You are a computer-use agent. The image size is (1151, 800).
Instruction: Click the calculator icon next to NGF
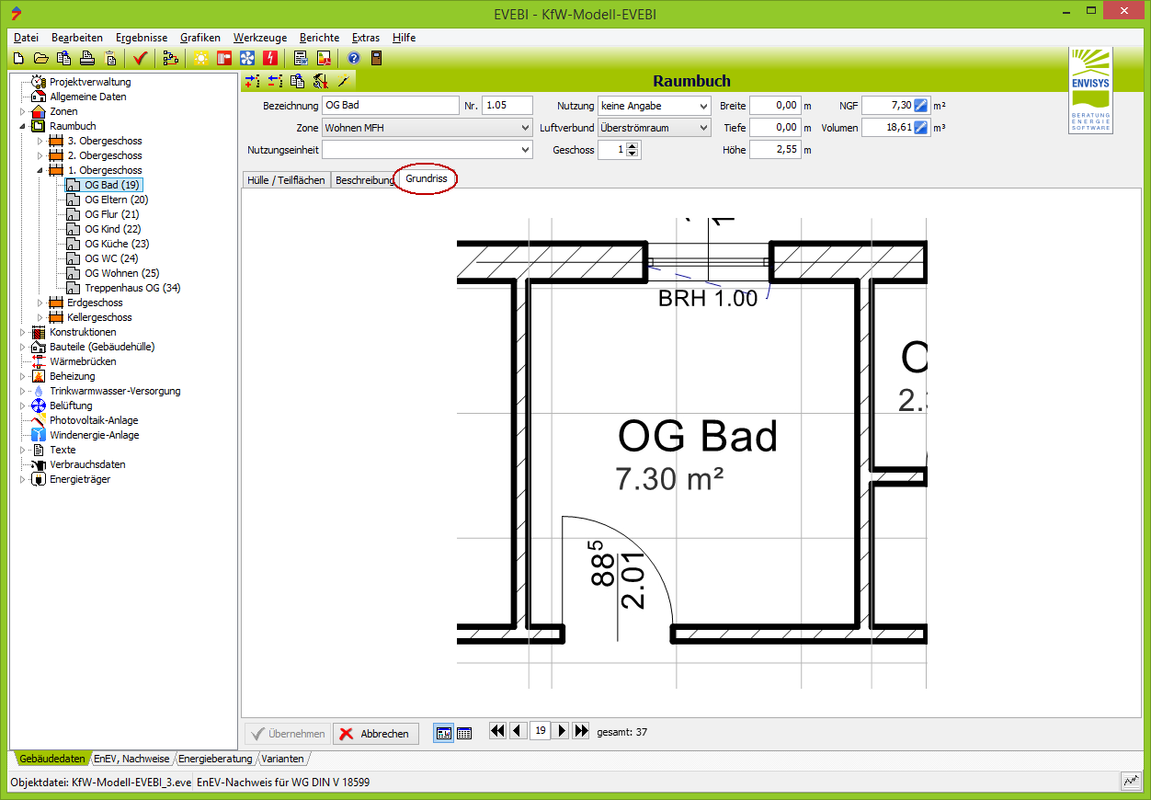921,105
